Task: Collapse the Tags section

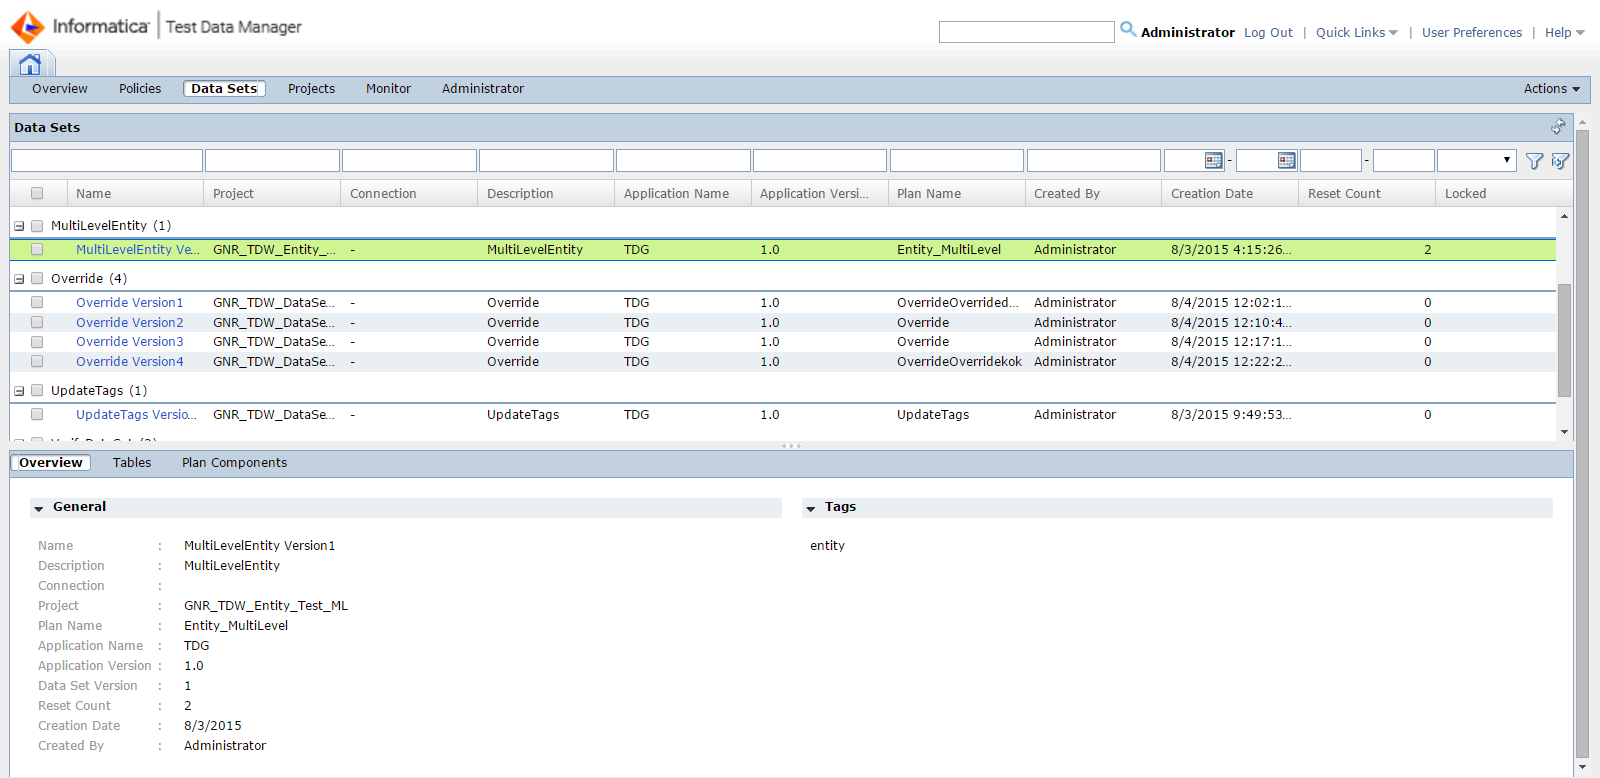Action: 811,508
